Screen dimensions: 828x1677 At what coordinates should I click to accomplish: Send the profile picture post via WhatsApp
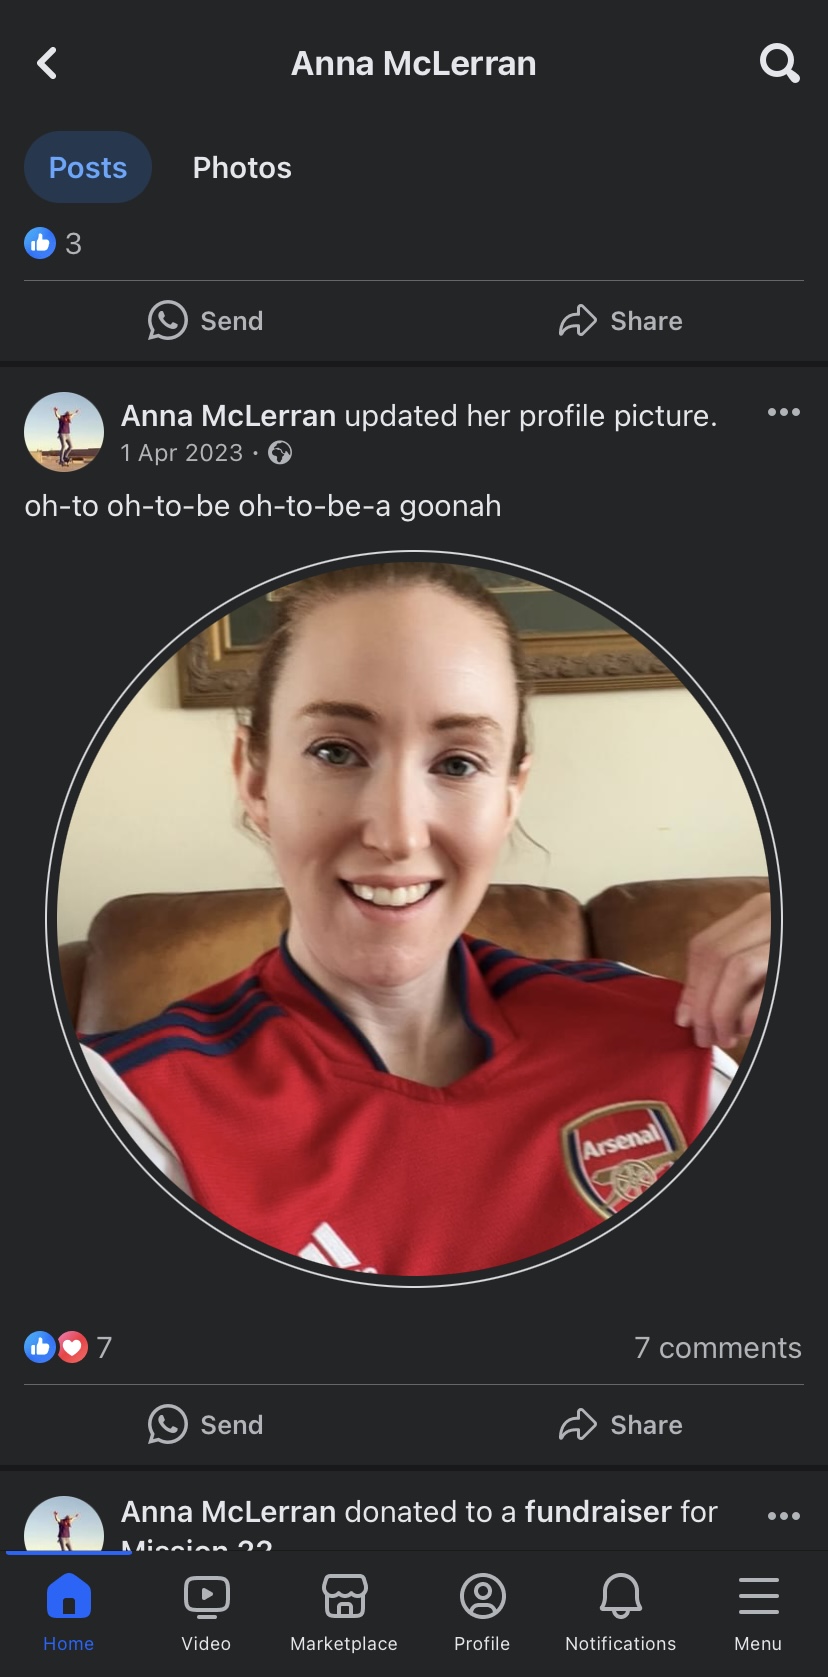click(206, 1425)
